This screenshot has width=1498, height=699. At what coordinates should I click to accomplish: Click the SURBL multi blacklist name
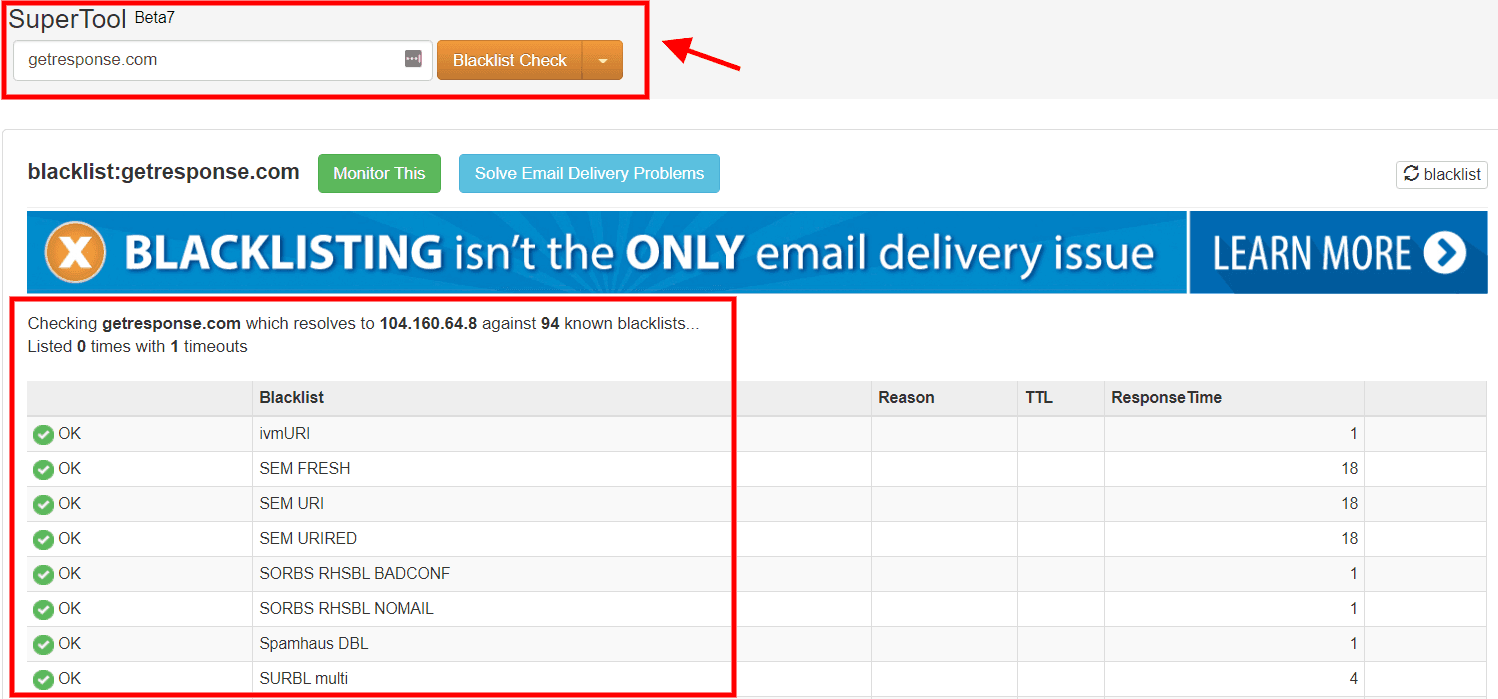pos(303,678)
